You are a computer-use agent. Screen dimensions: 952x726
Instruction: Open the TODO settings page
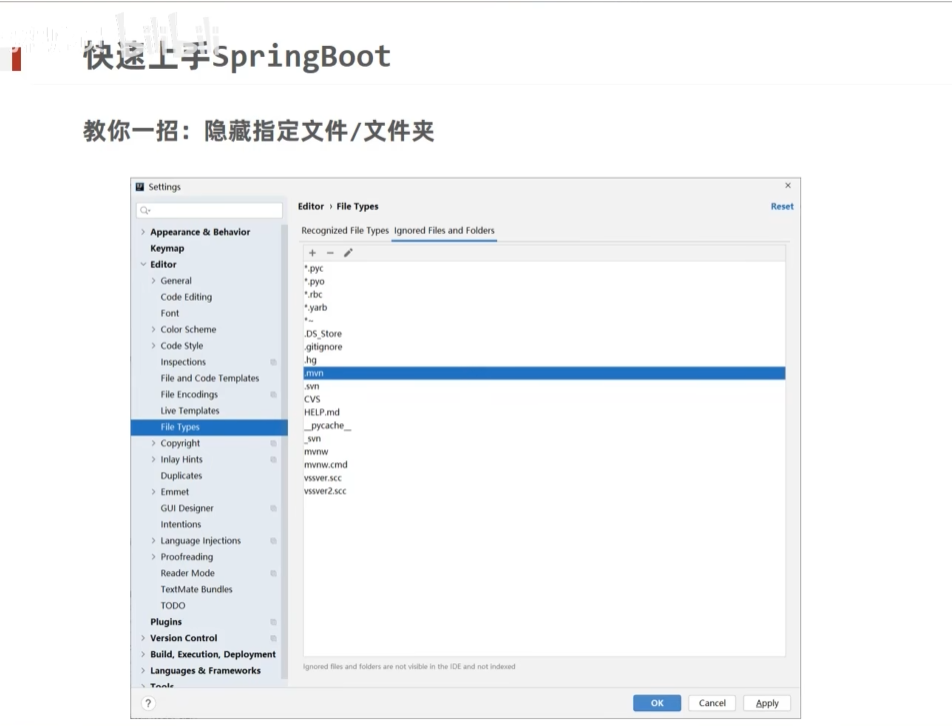click(x=173, y=606)
